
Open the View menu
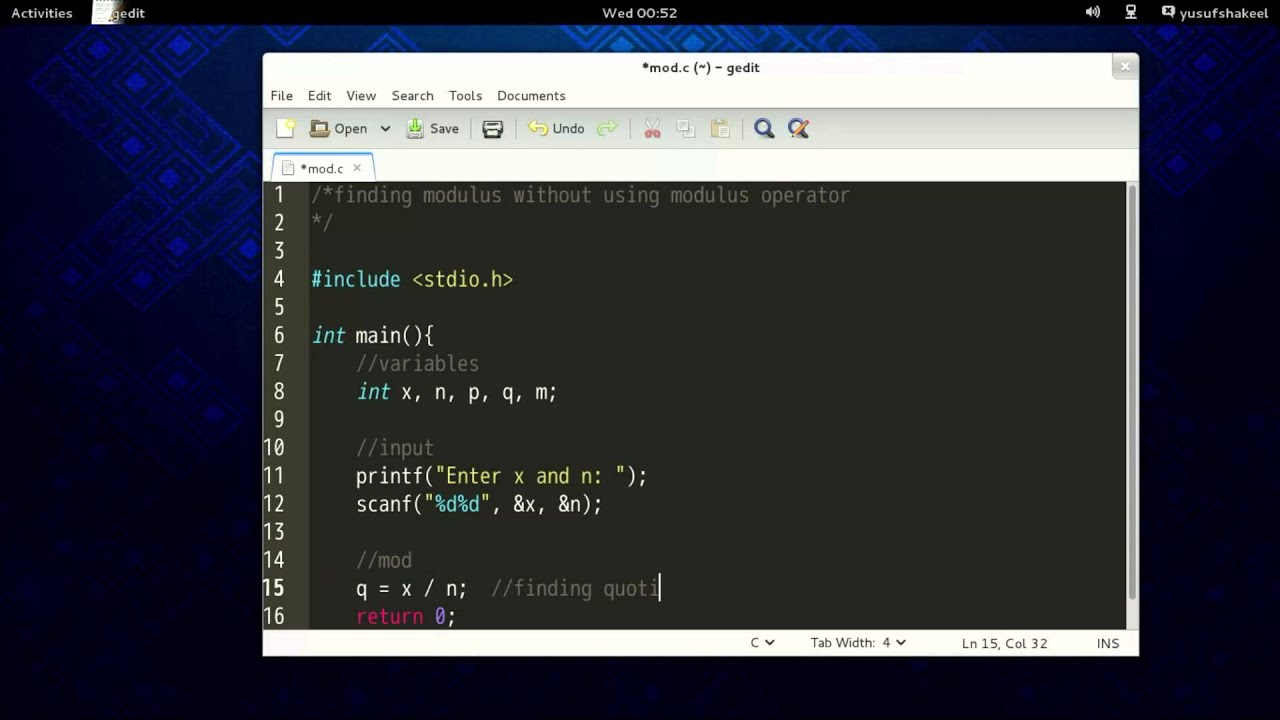click(x=361, y=95)
